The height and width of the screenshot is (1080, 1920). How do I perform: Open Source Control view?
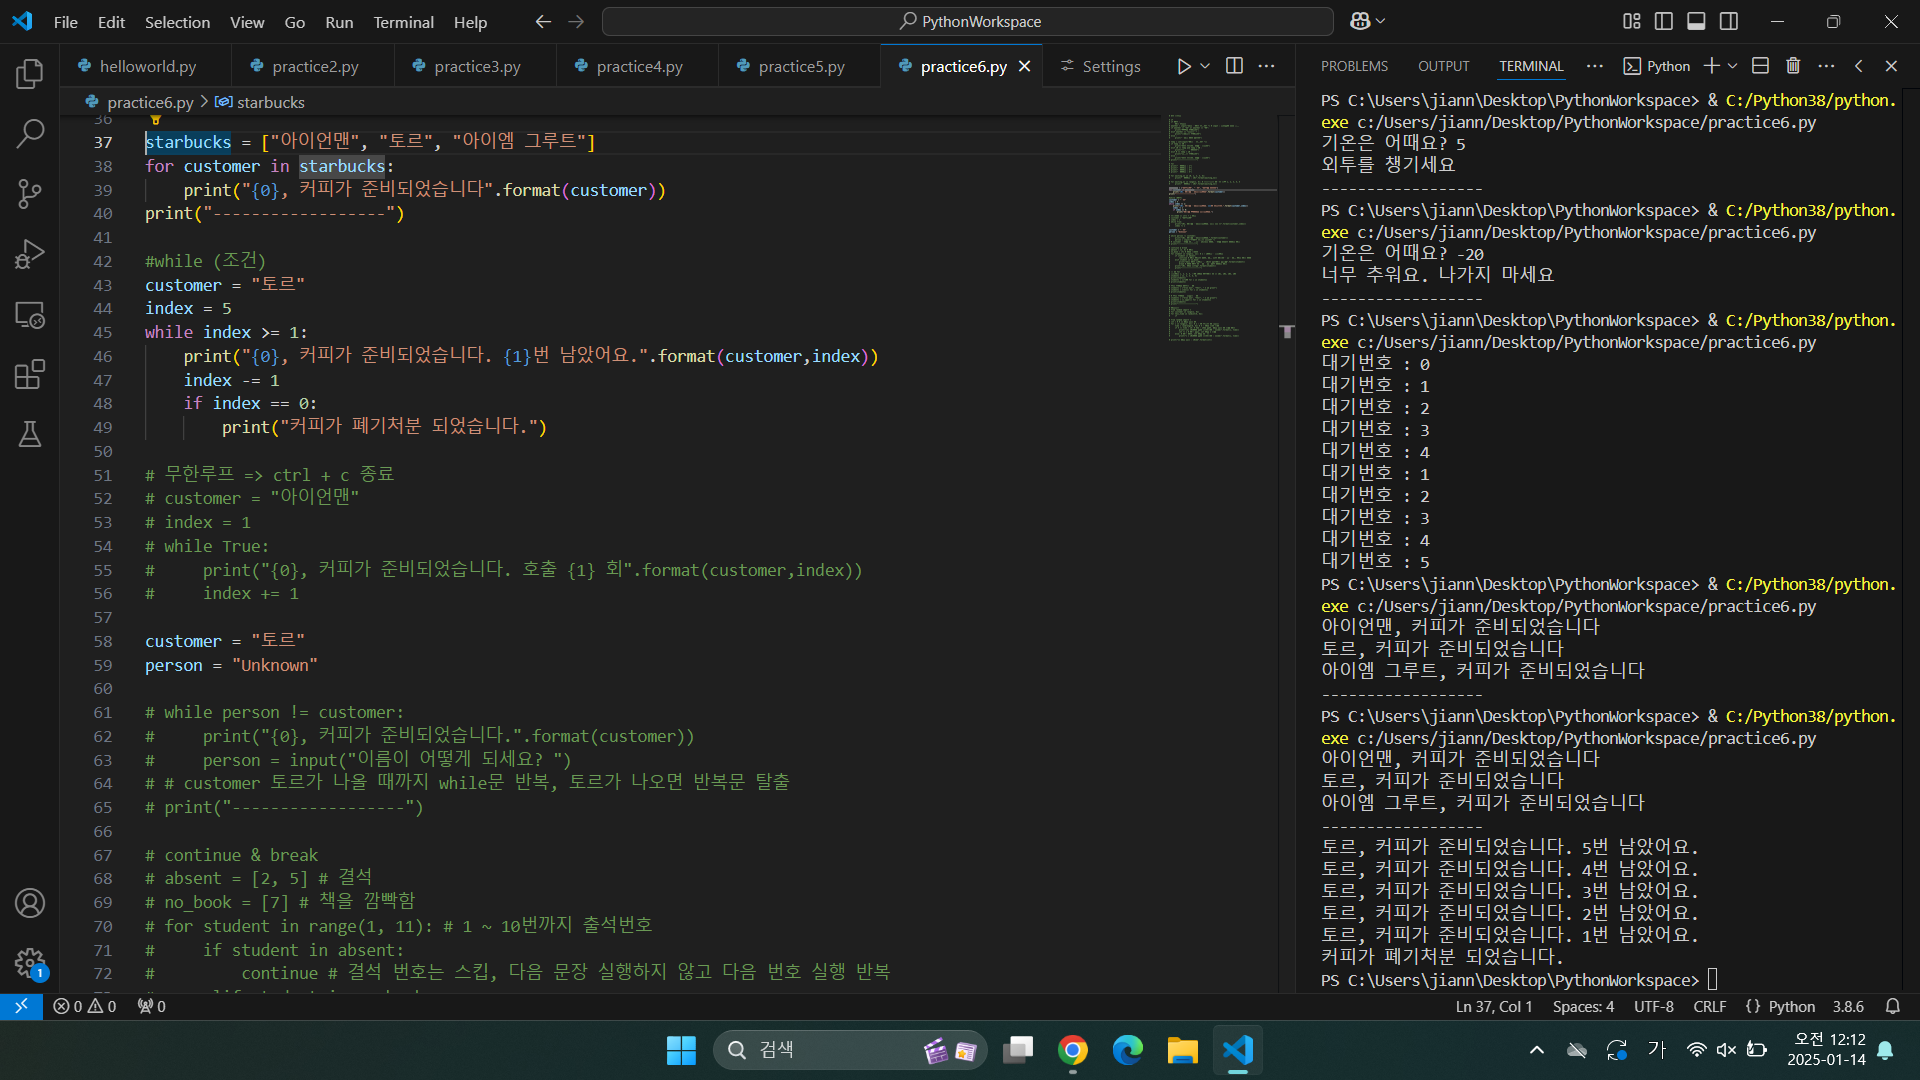(x=30, y=193)
